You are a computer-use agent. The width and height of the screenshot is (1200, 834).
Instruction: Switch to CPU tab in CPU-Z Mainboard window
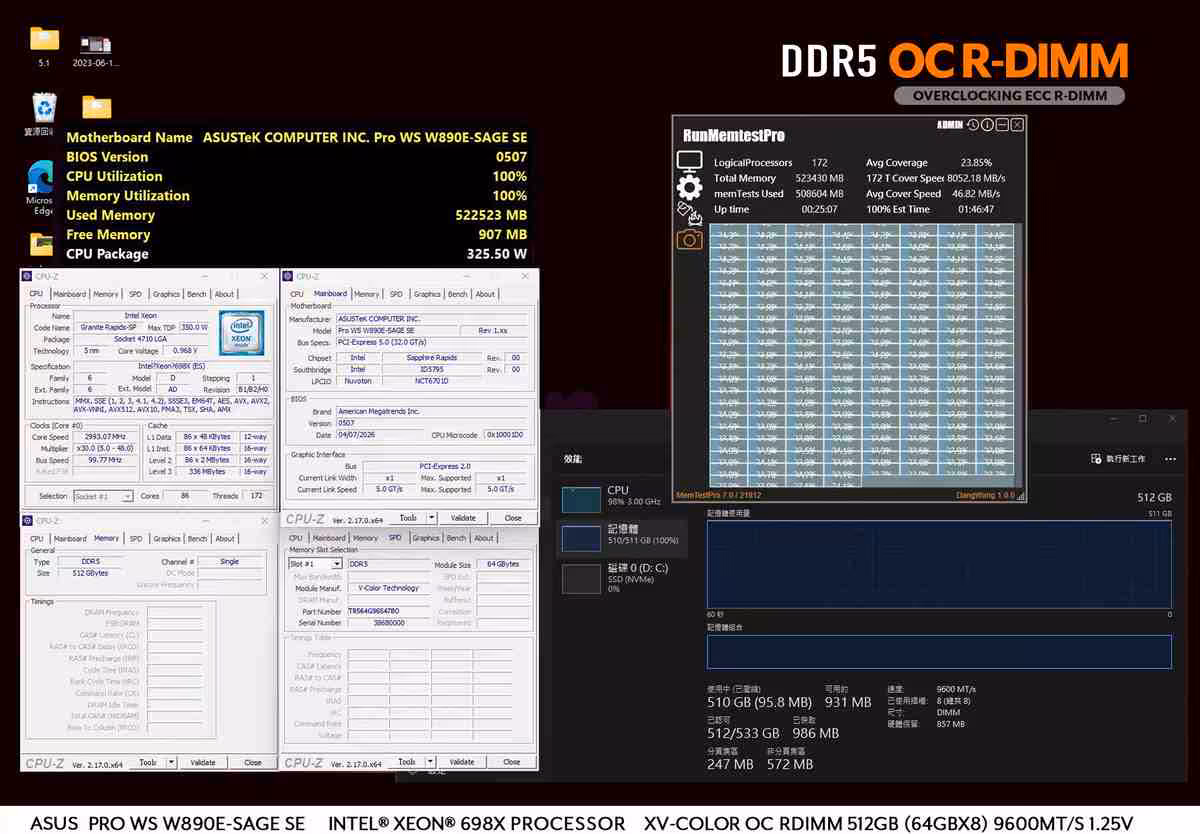296,294
